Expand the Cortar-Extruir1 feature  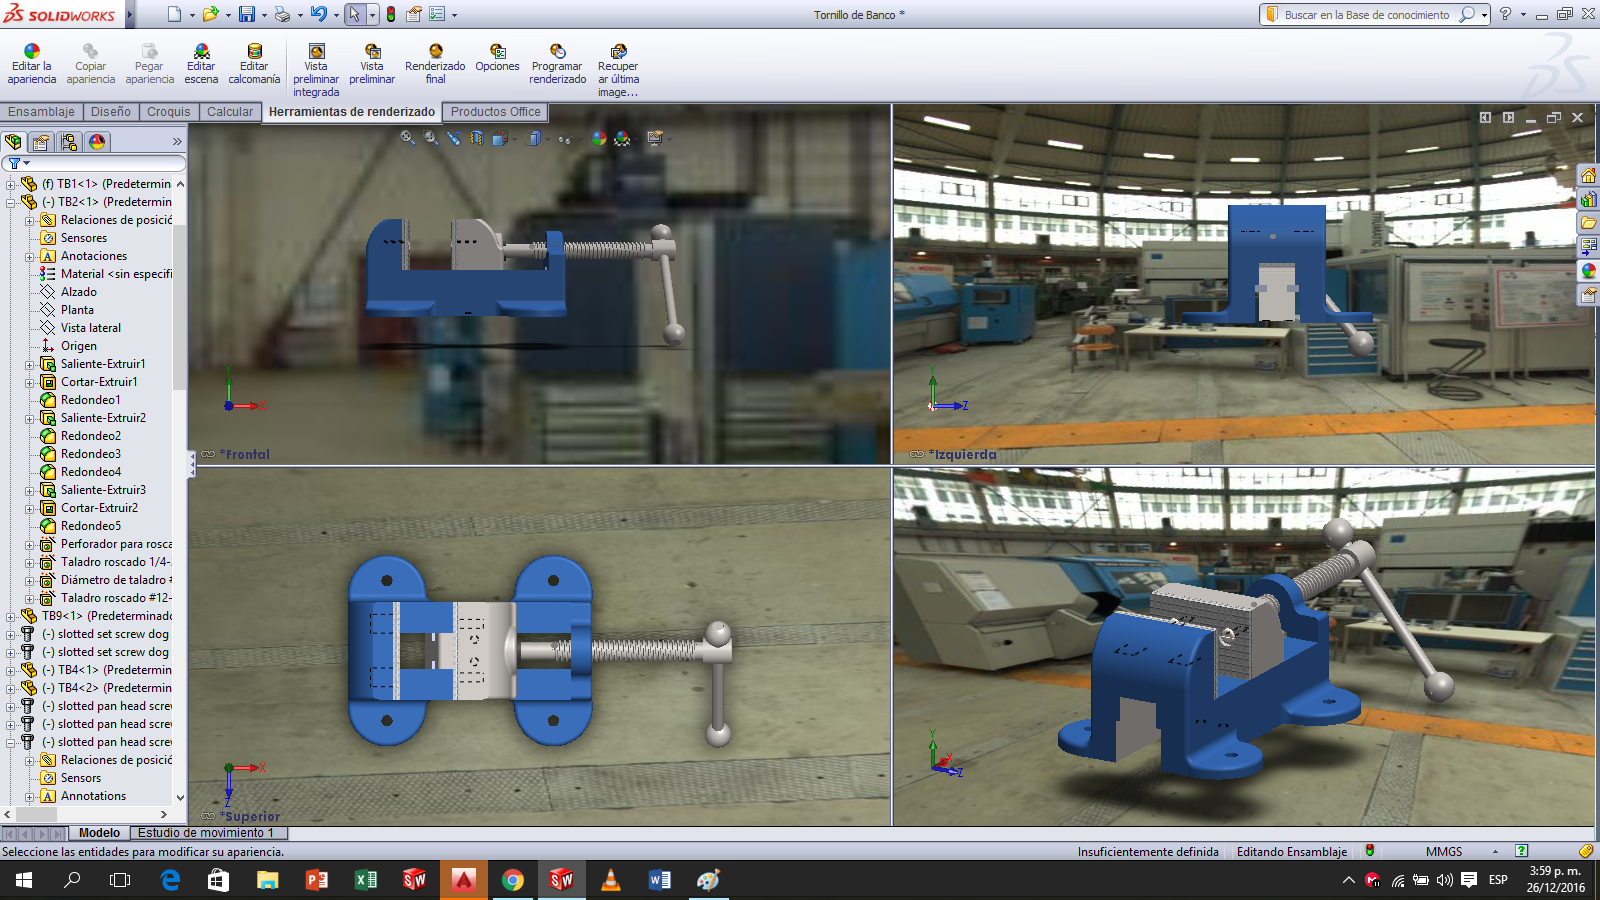click(x=30, y=382)
